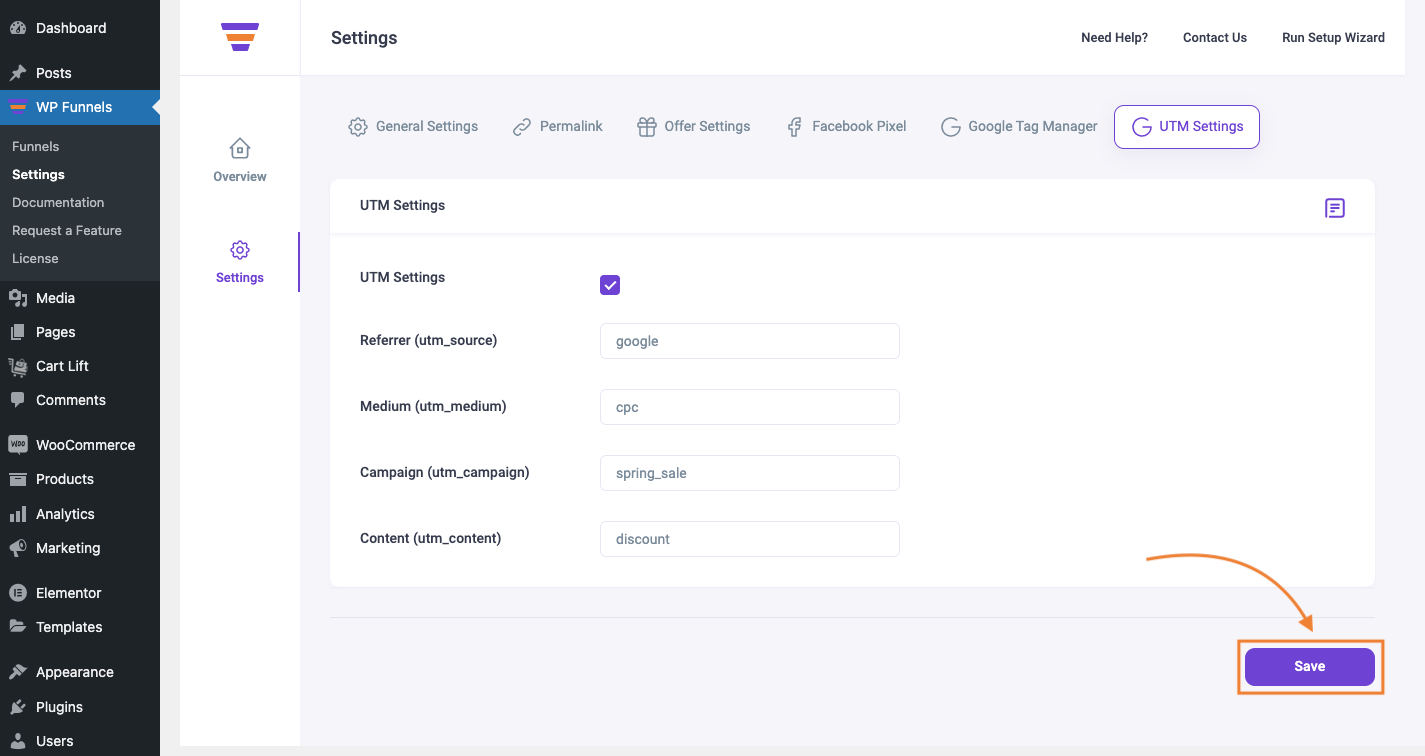Click the Plugins plug icon
Image resolution: width=1425 pixels, height=756 pixels.
click(x=18, y=707)
